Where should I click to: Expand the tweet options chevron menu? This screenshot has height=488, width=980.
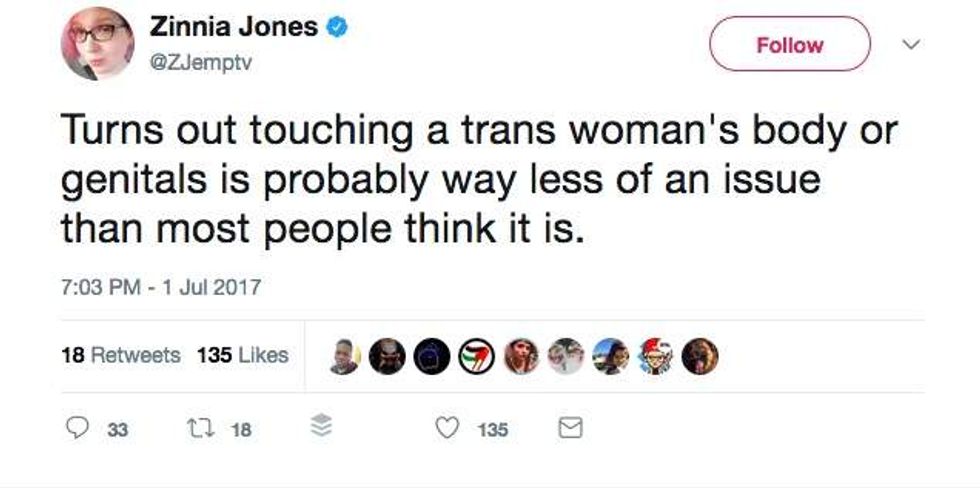coord(909,45)
